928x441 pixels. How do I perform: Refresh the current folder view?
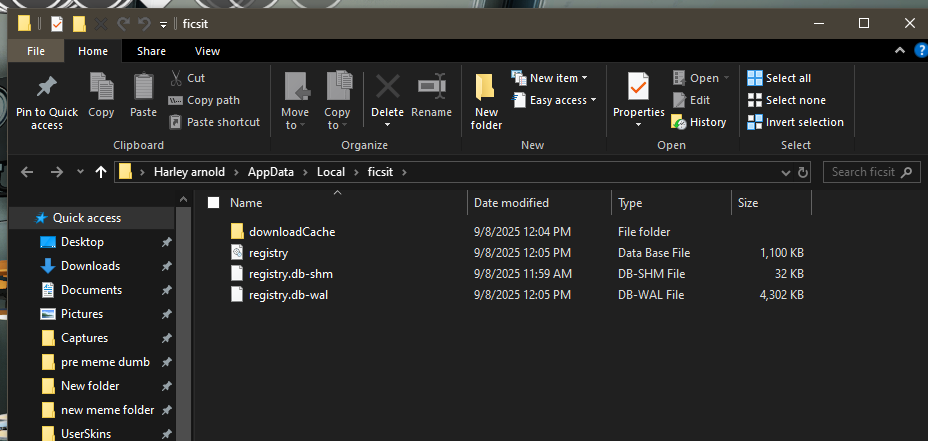tap(803, 173)
